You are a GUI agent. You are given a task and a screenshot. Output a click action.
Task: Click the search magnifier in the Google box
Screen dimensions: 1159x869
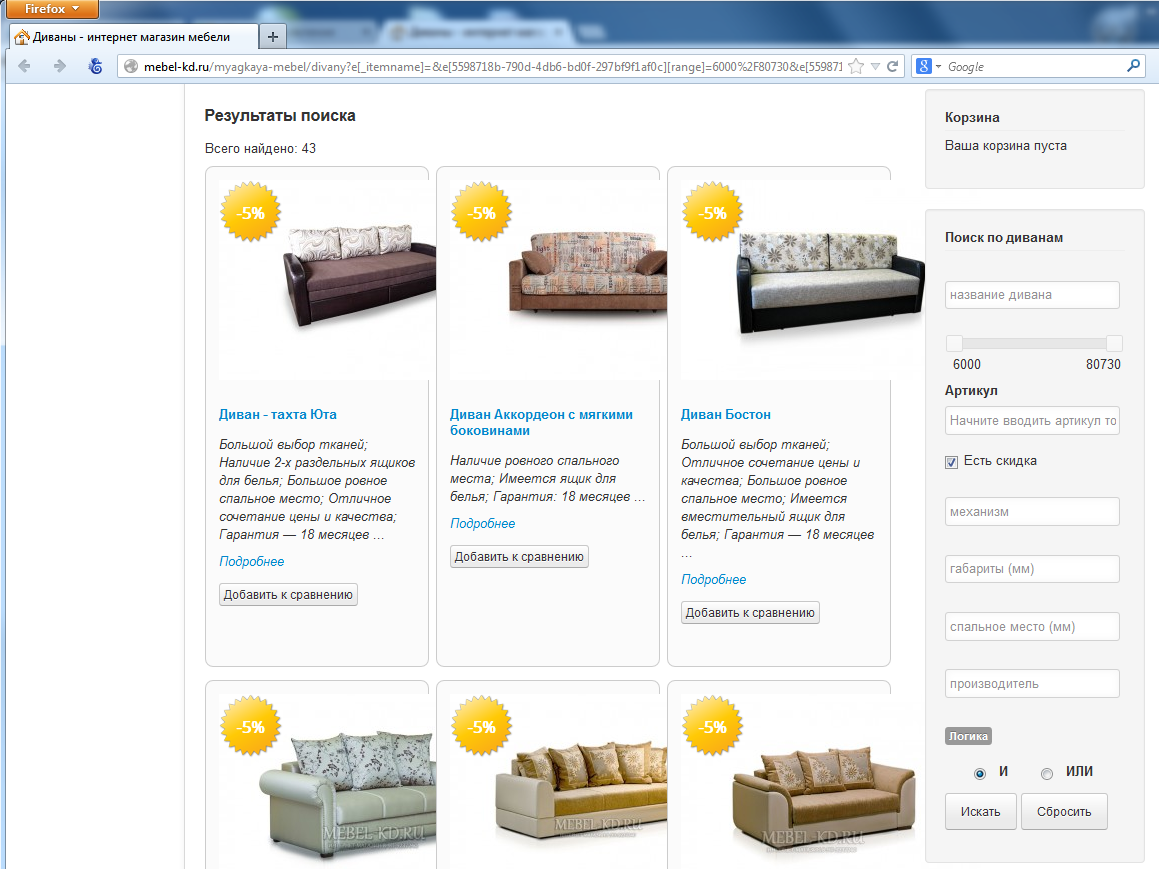tap(1133, 67)
